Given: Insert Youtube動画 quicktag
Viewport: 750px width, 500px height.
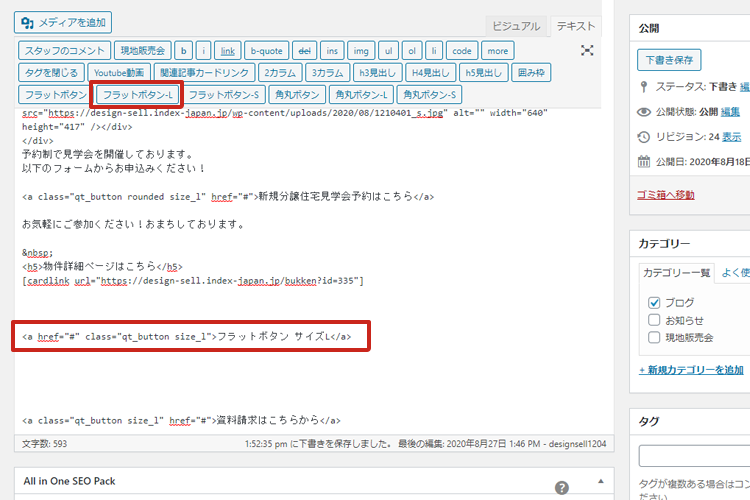Looking at the screenshot, I should [x=119, y=72].
